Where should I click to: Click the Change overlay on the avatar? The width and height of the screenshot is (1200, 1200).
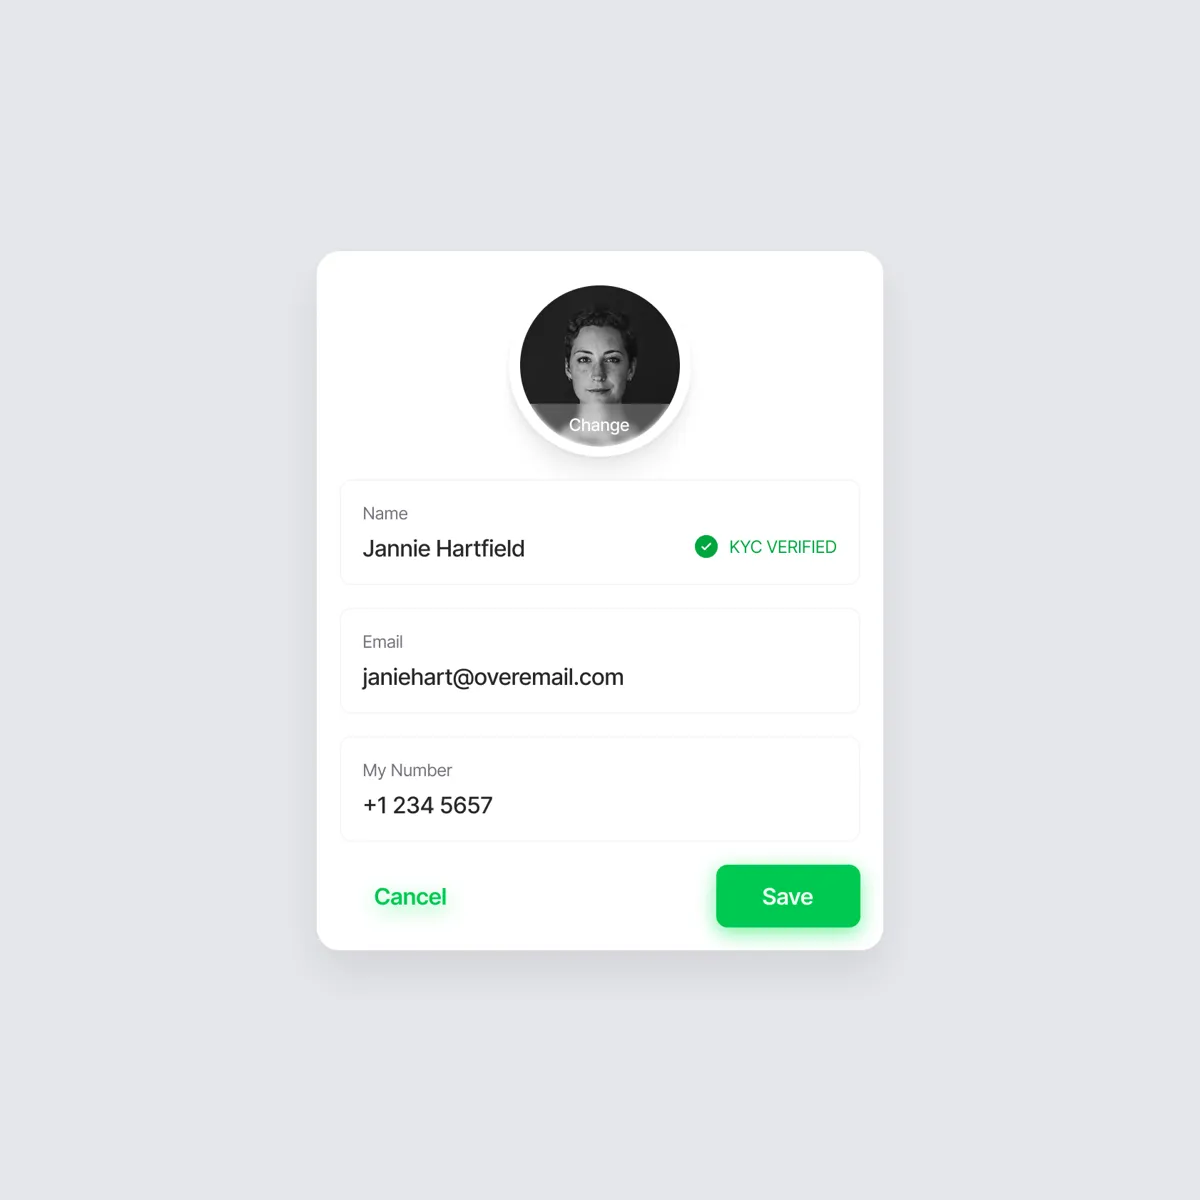[599, 425]
